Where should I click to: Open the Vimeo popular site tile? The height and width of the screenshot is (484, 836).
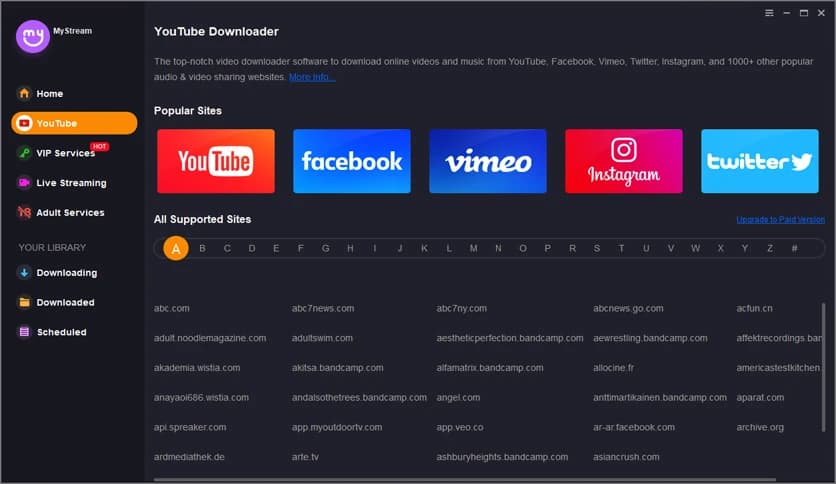click(488, 161)
